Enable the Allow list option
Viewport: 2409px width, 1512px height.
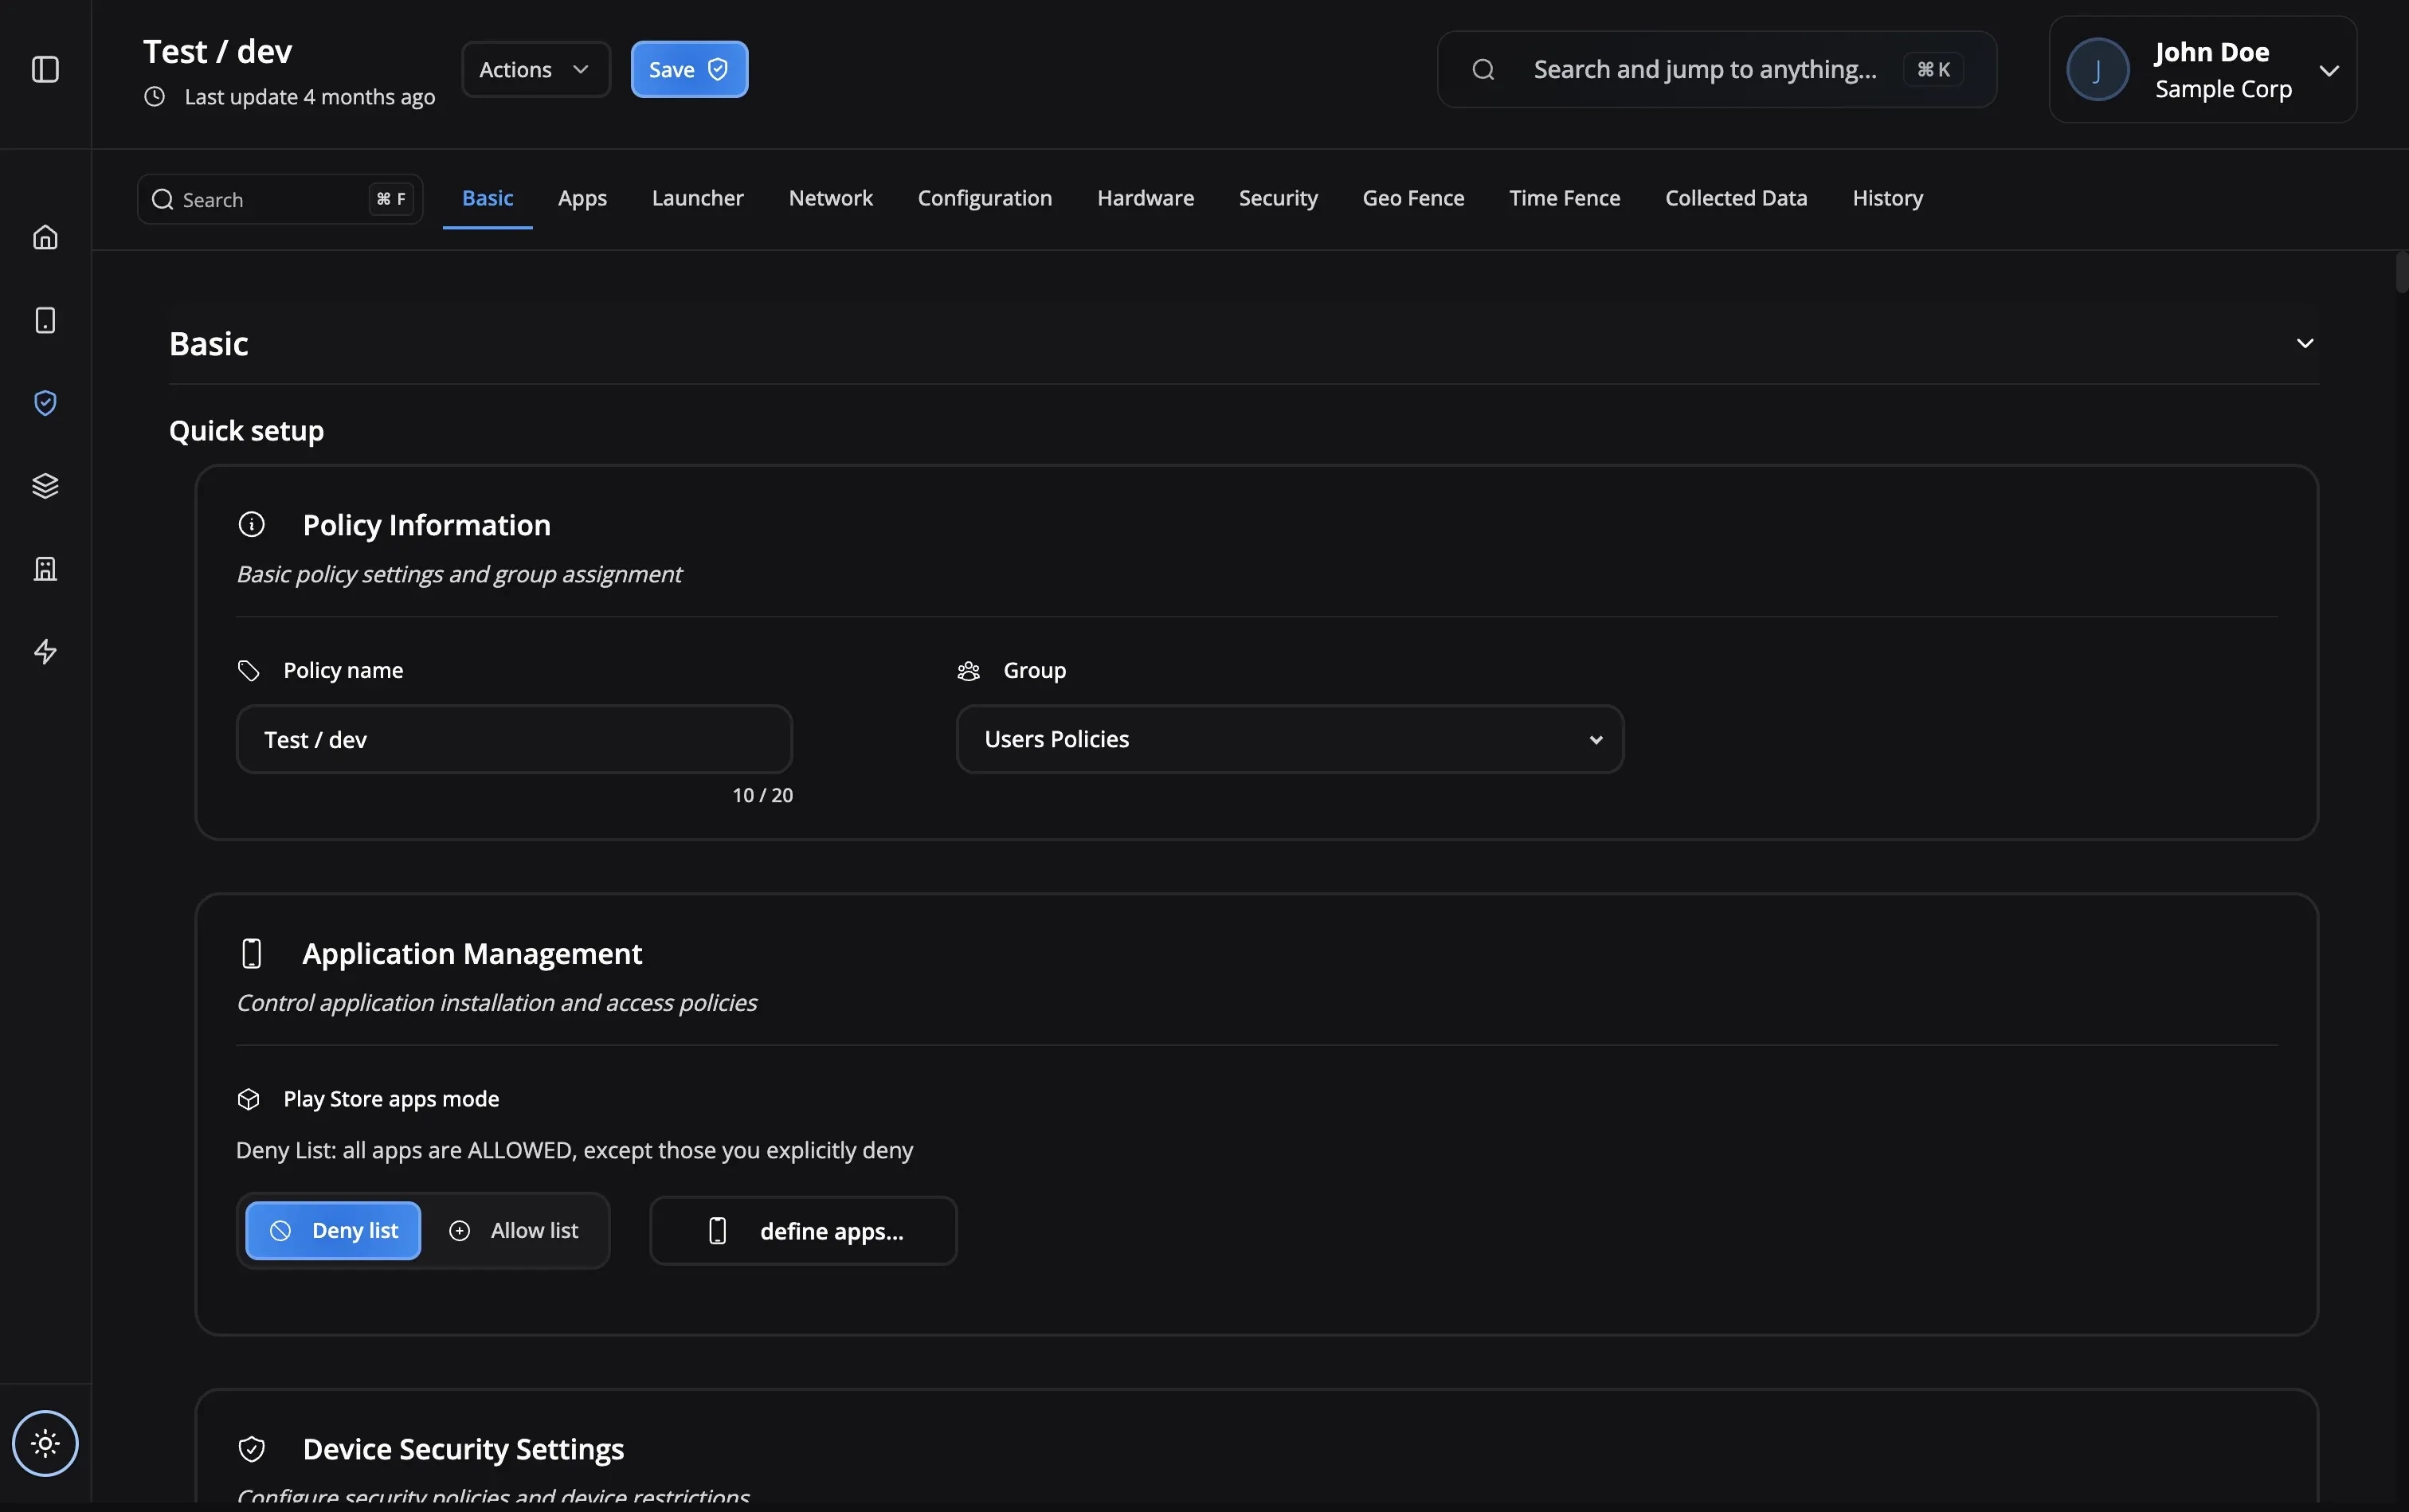click(516, 1229)
